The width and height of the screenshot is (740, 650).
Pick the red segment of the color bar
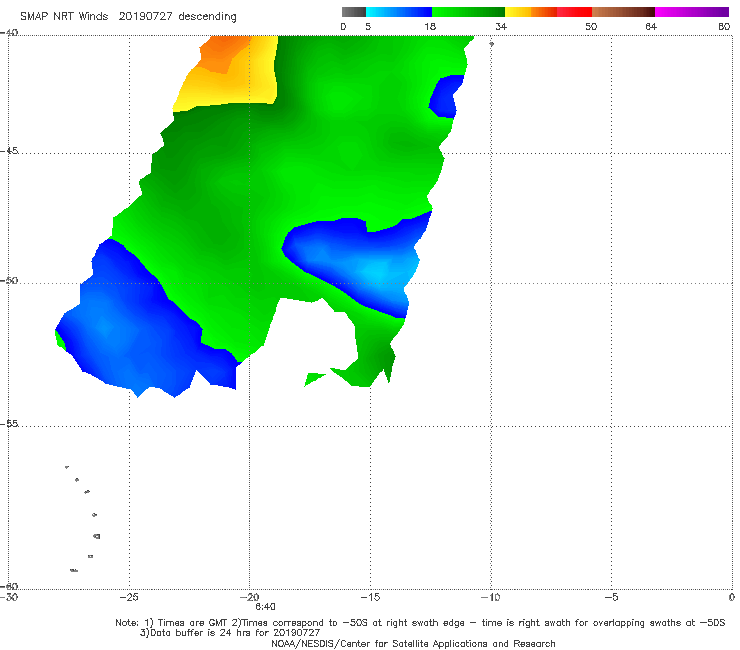coord(574,12)
